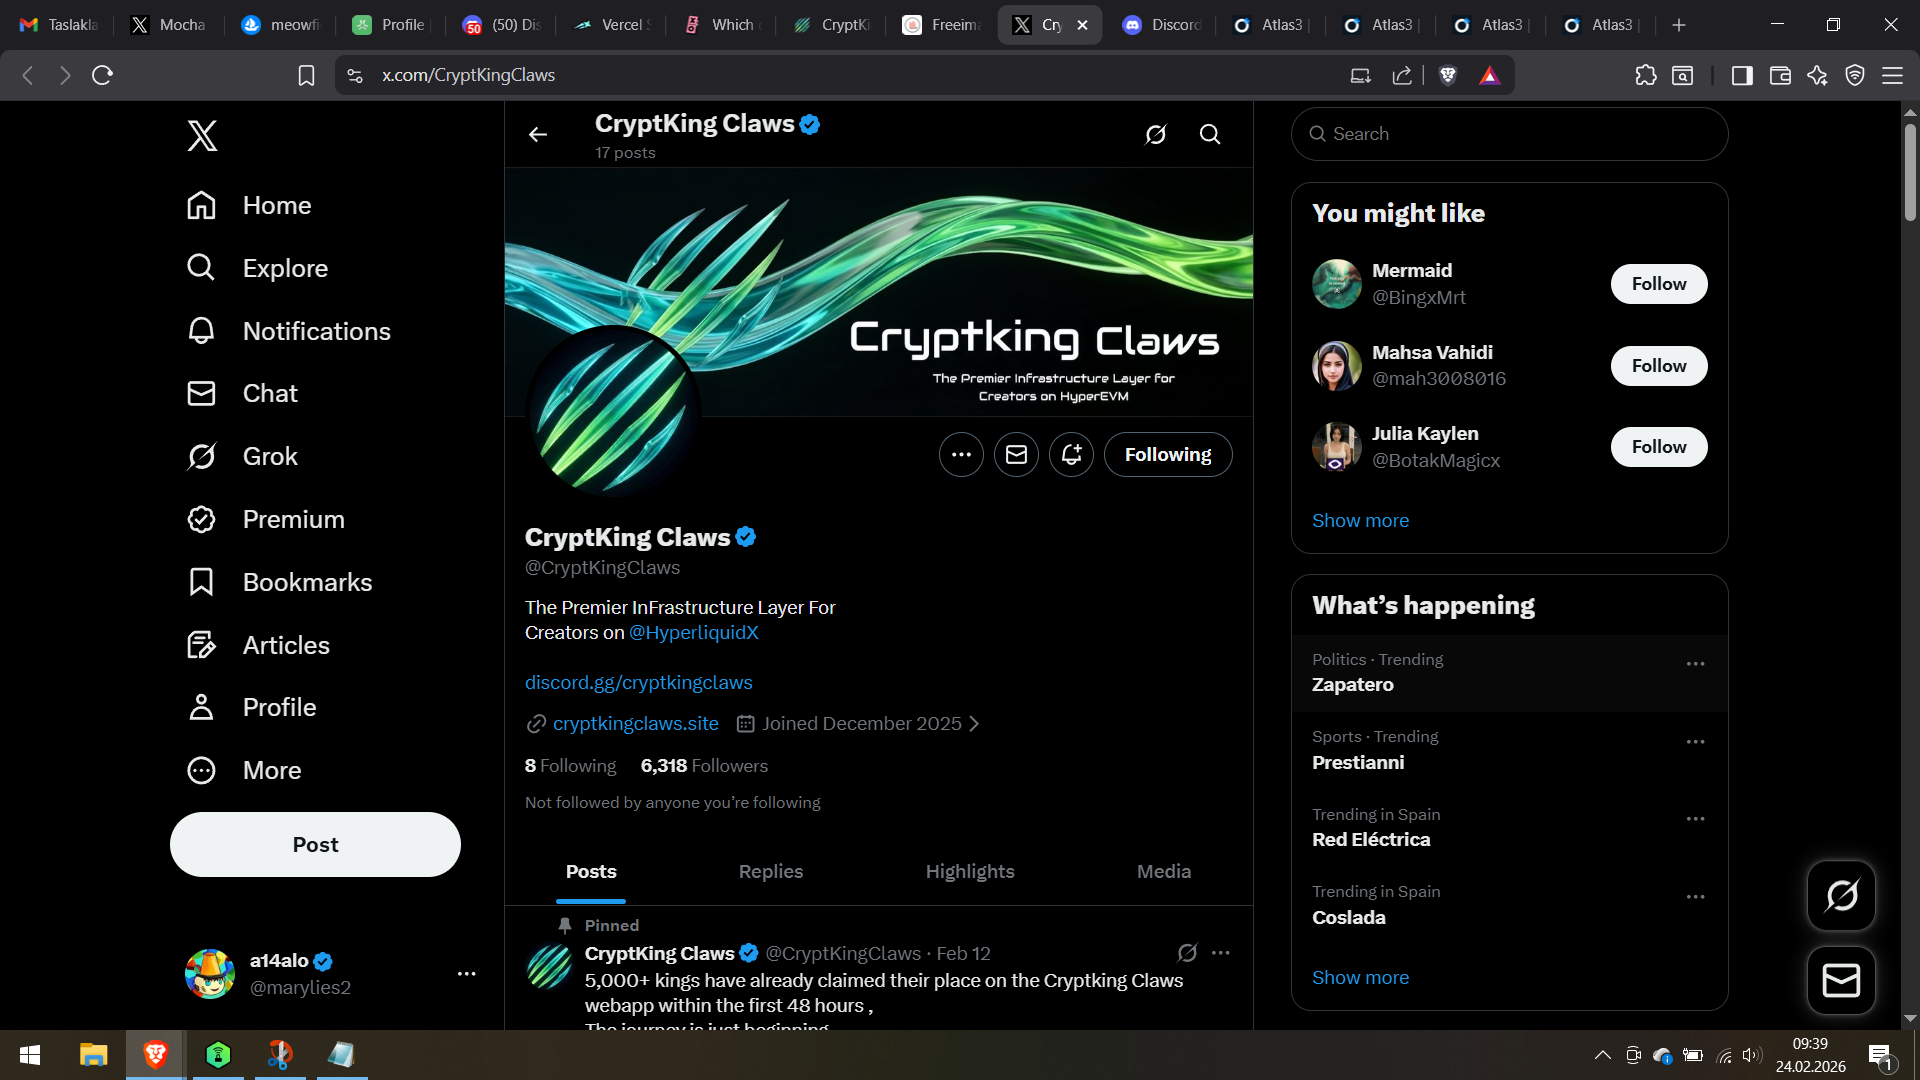
Task: Expand Joined December 2025 chevron
Action: pyautogui.click(x=974, y=724)
